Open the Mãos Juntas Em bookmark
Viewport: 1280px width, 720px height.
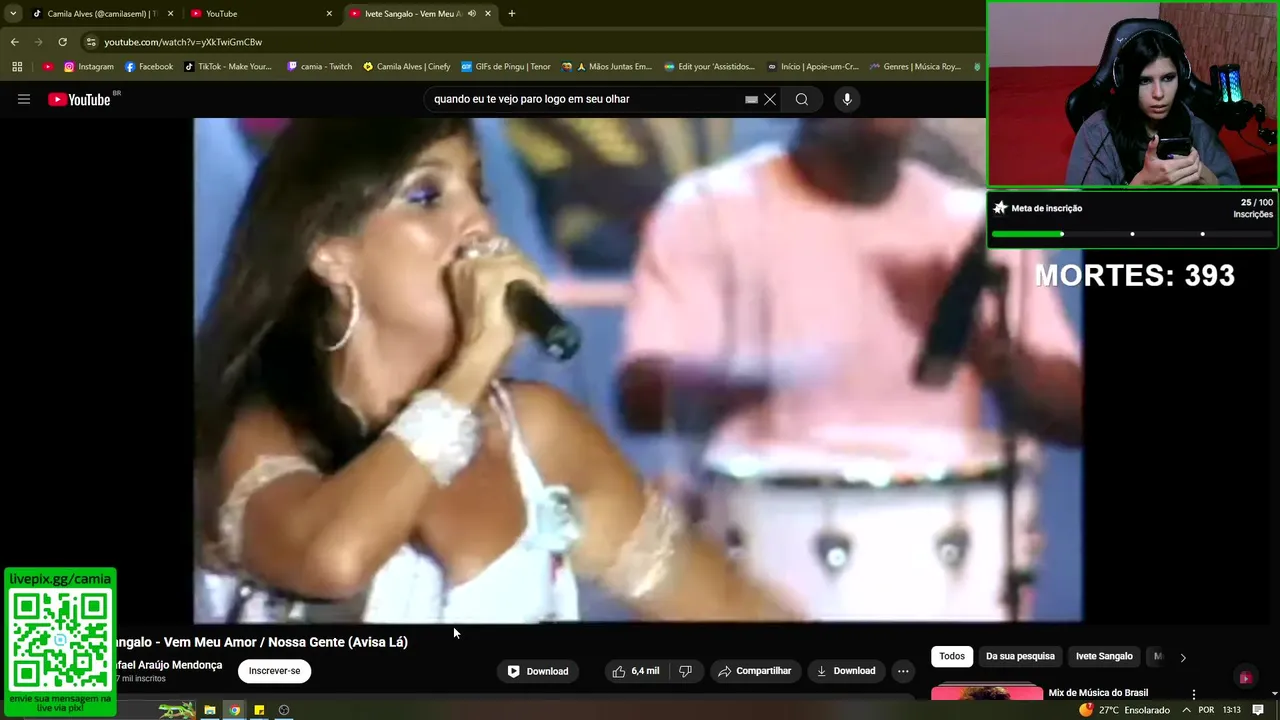(607, 67)
